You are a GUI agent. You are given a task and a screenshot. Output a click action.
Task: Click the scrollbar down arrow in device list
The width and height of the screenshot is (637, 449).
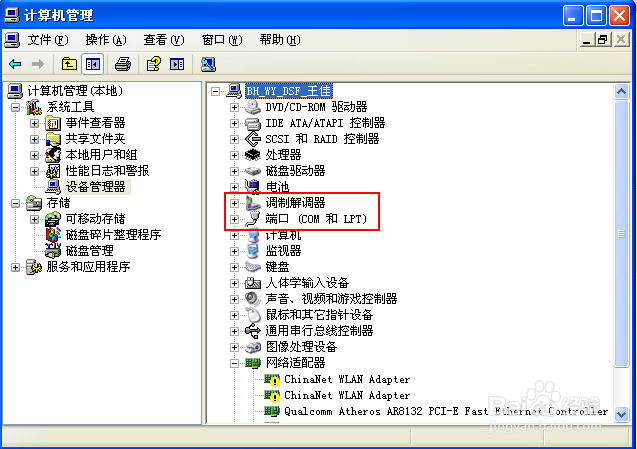click(621, 414)
